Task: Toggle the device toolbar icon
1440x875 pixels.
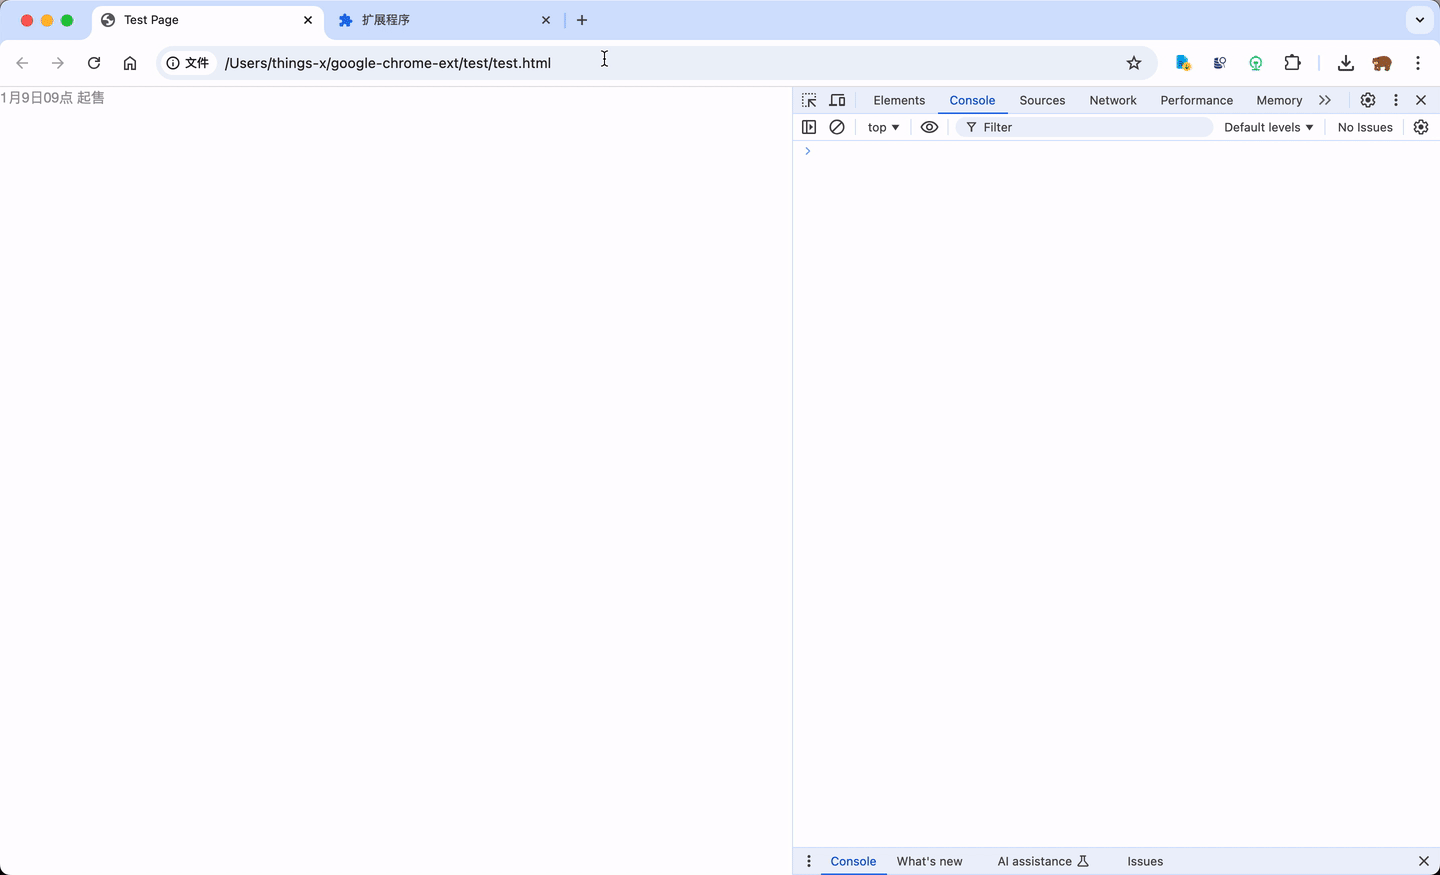Action: click(837, 100)
